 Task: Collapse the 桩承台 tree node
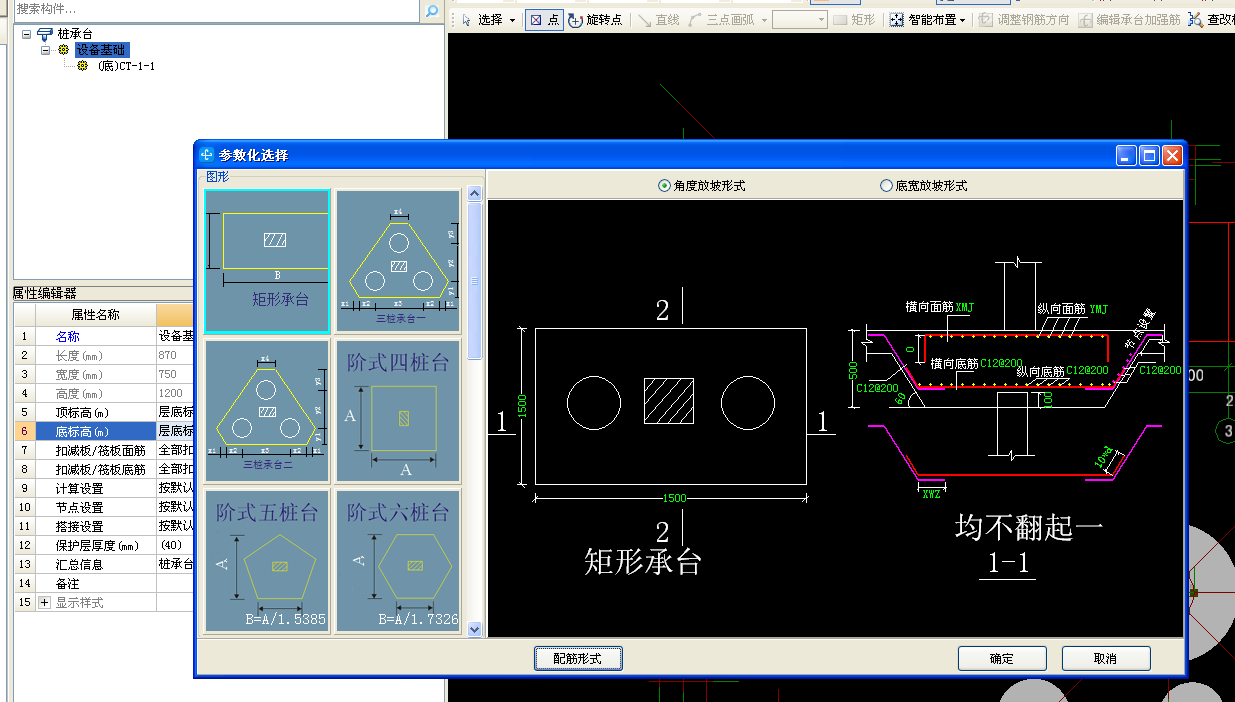point(26,34)
